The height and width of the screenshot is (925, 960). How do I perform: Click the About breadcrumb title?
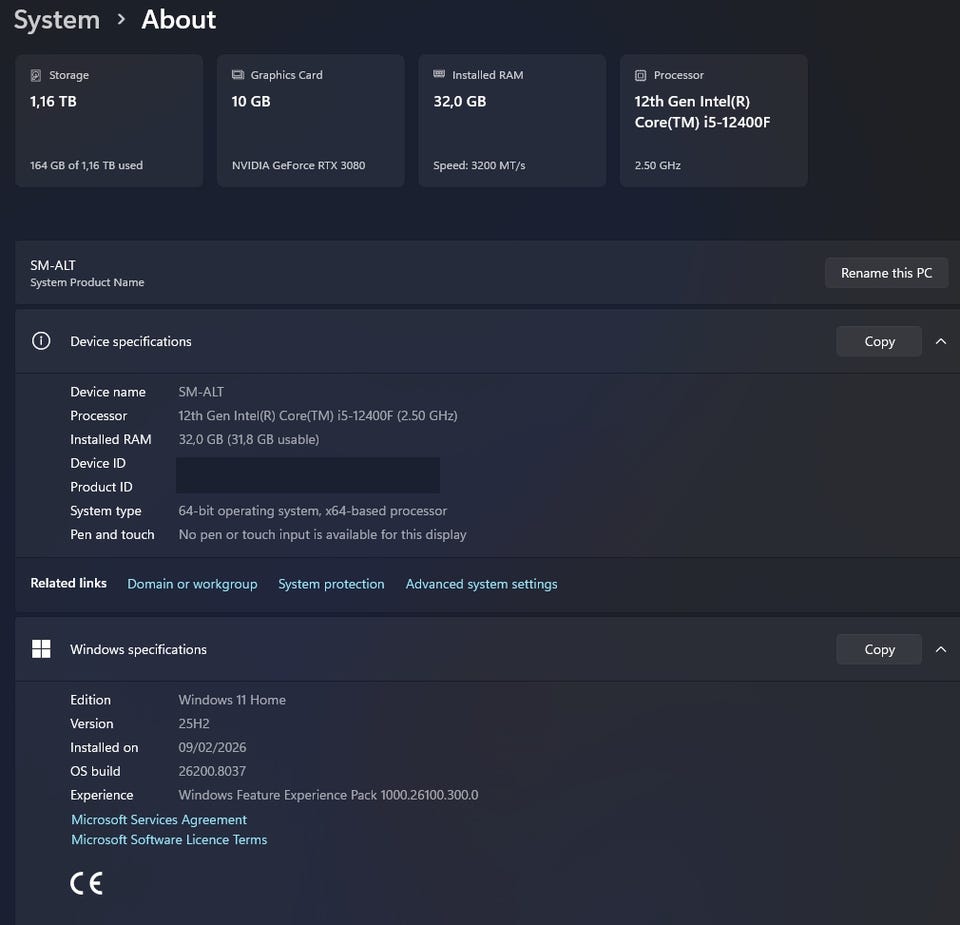[178, 20]
